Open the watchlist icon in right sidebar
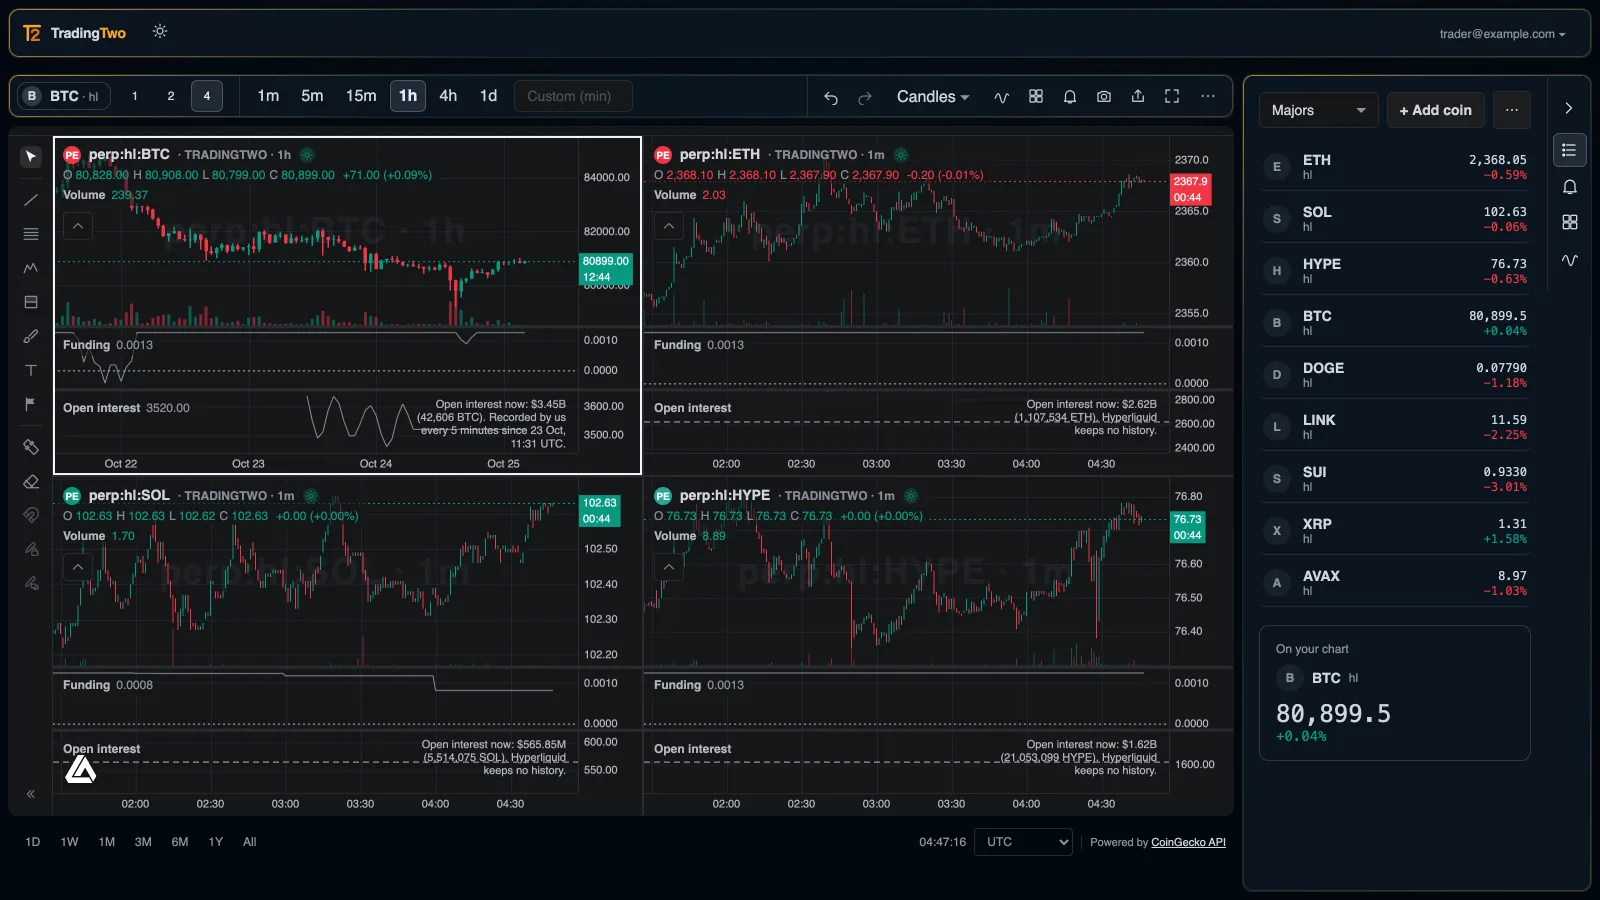This screenshot has height=900, width=1600. coord(1569,150)
